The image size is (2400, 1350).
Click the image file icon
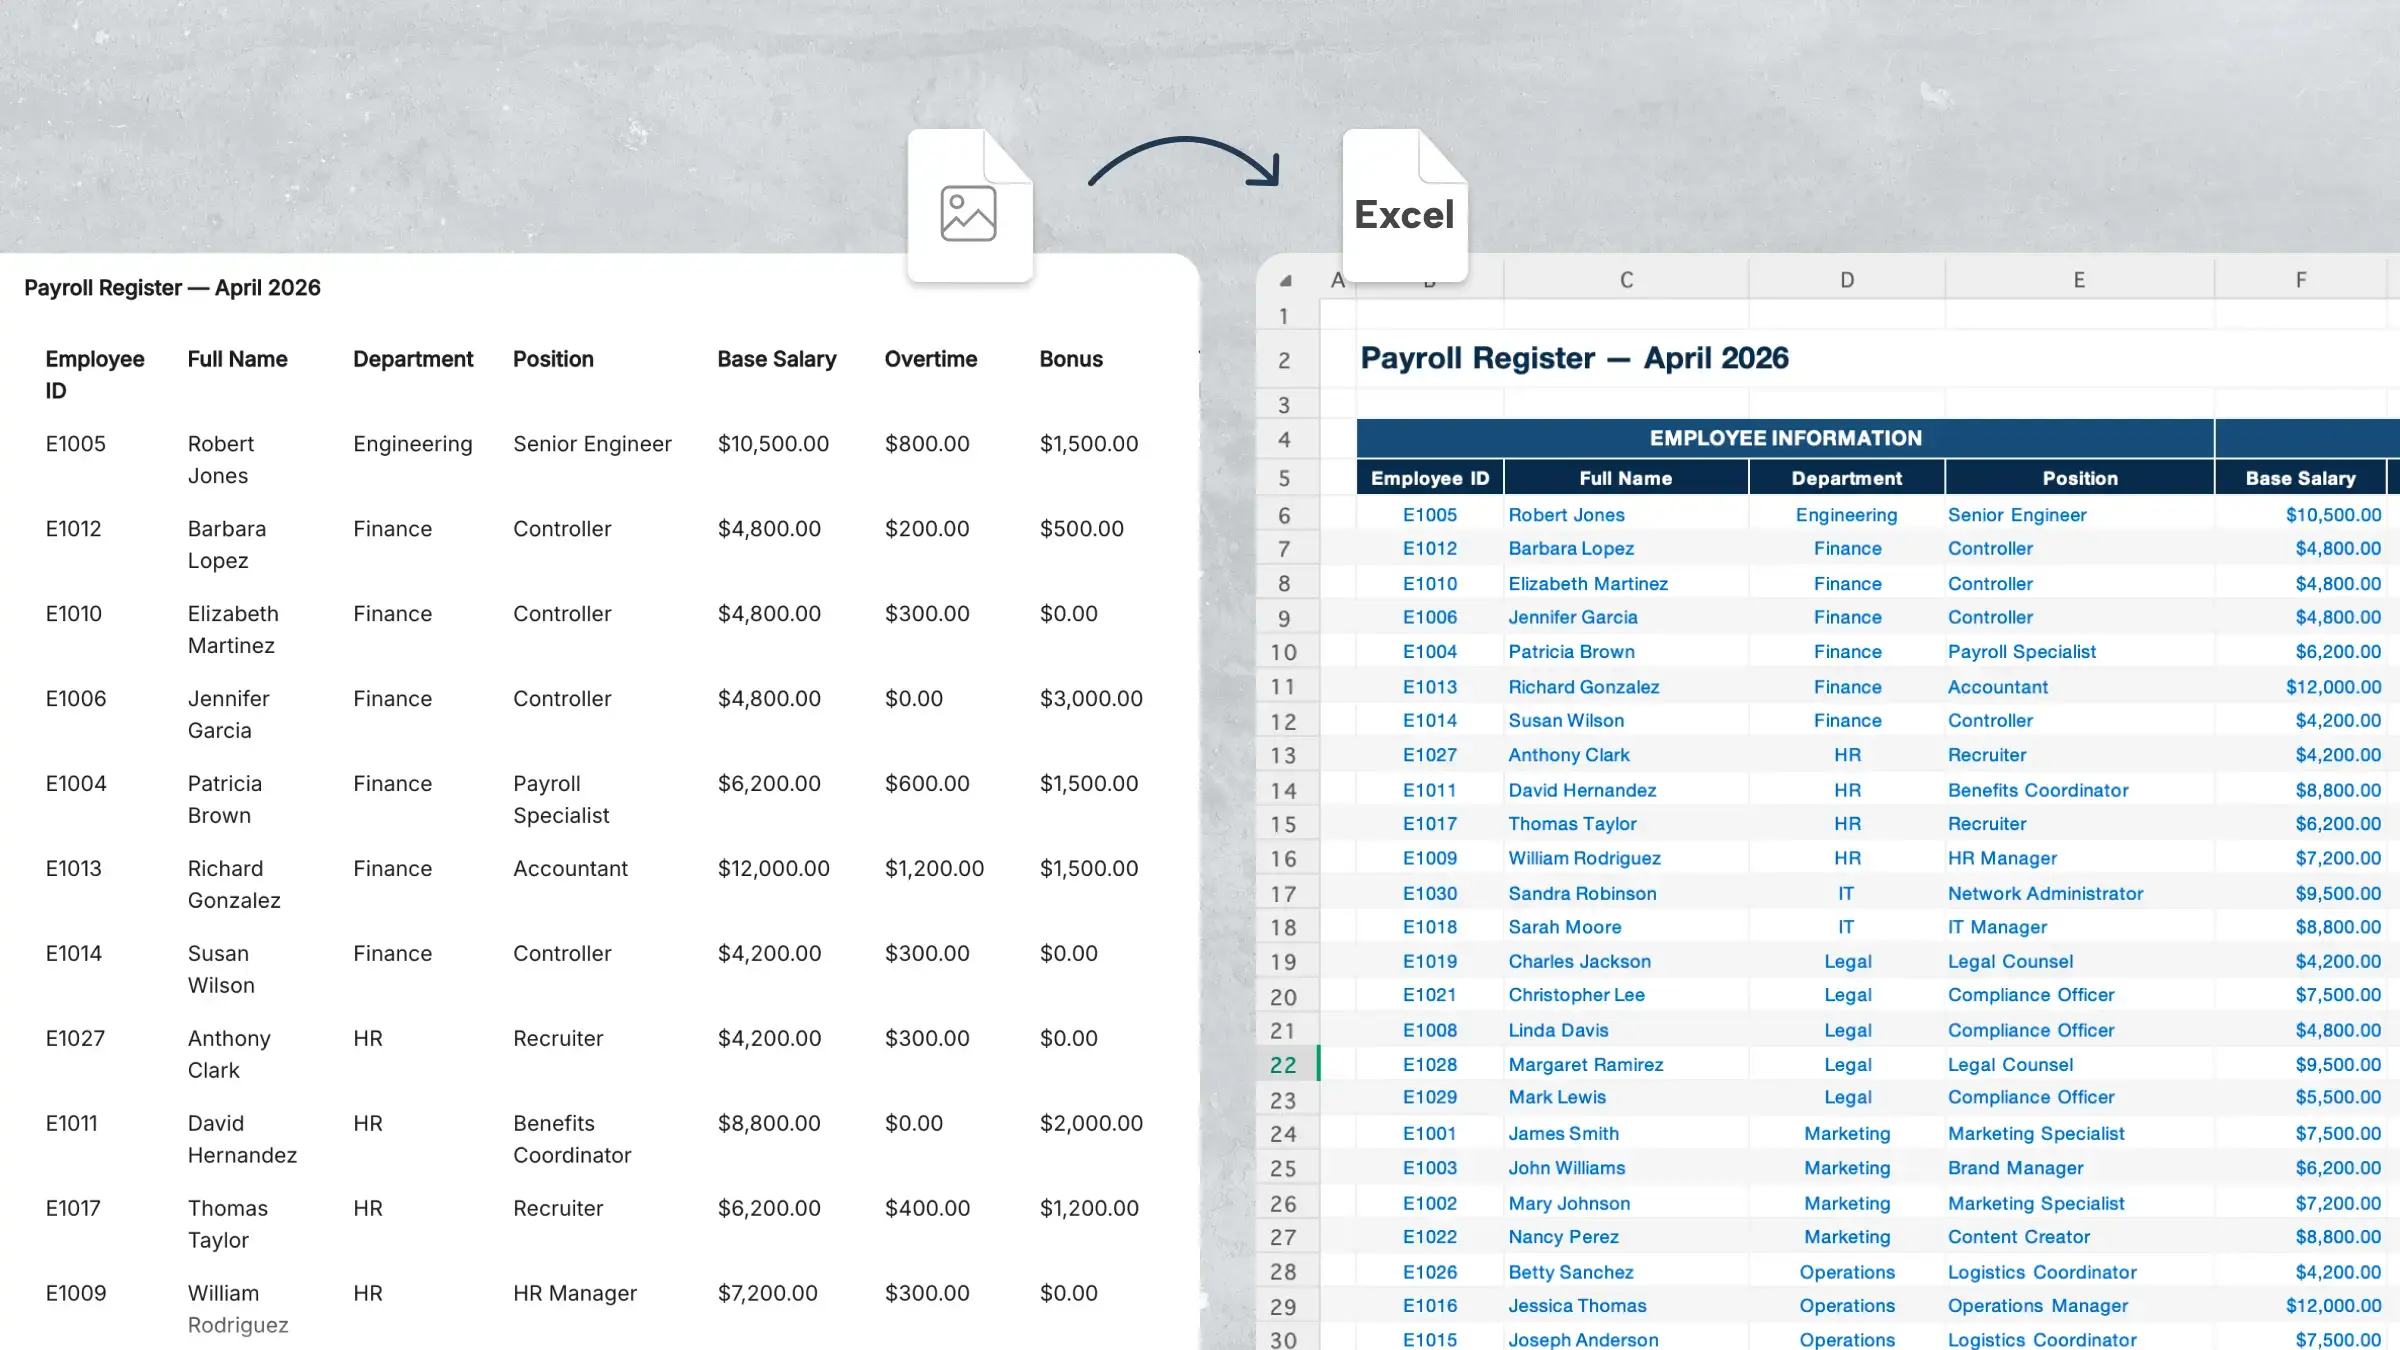970,206
